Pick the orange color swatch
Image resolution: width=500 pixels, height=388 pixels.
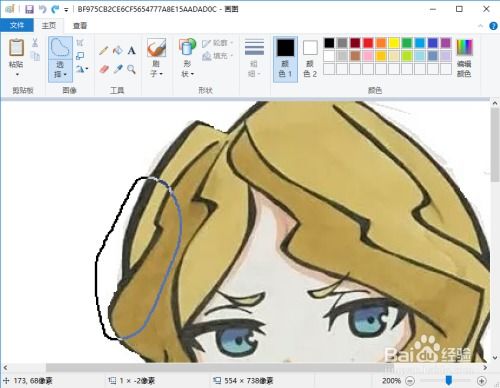point(381,43)
